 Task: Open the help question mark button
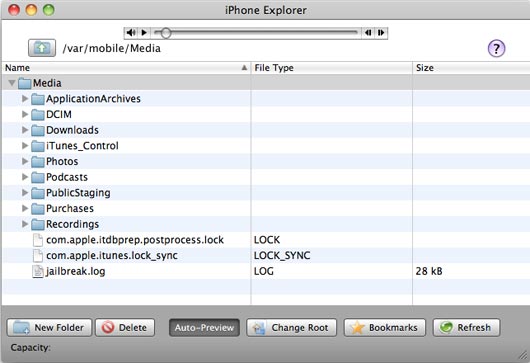coord(496,49)
